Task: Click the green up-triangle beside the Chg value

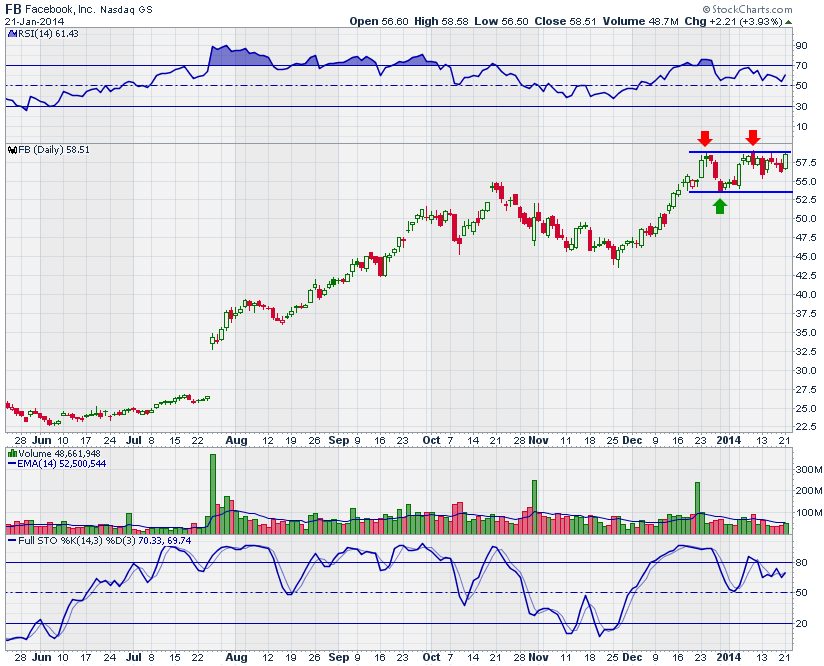Action: click(788, 22)
